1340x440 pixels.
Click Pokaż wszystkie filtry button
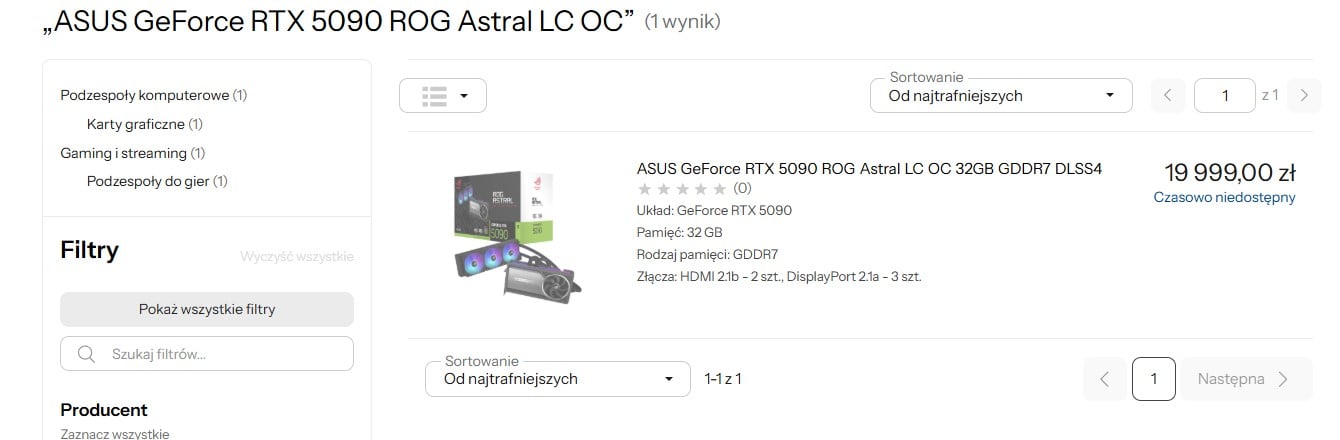207,309
